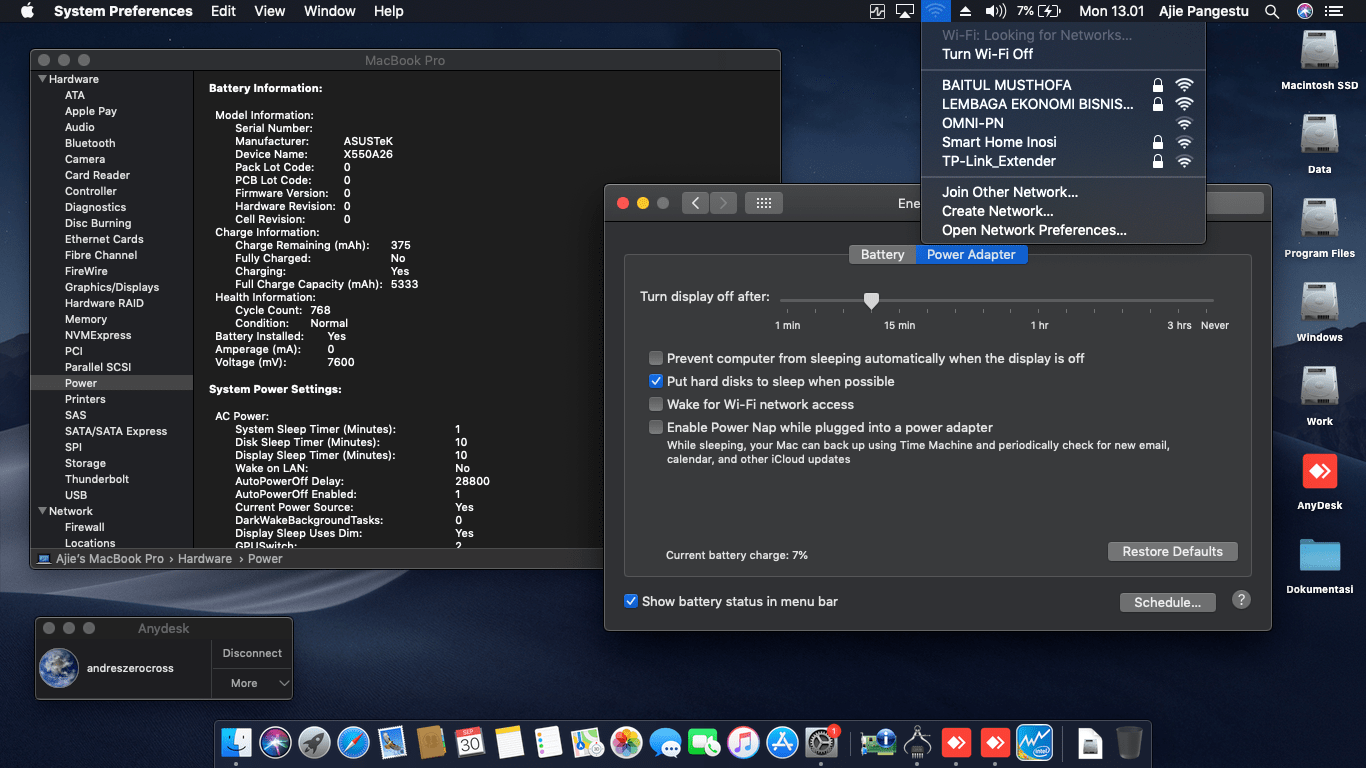Open Contacts book icon in dock
Viewport: 1366px width, 768px height.
click(431, 742)
